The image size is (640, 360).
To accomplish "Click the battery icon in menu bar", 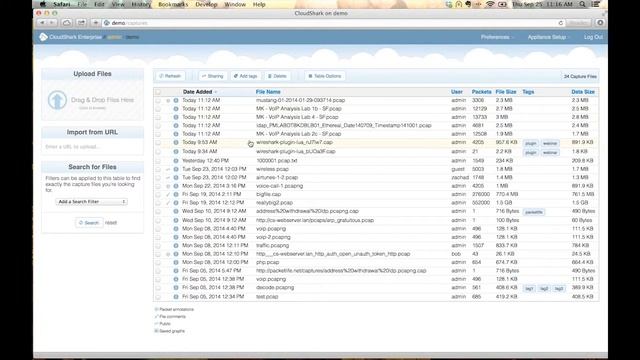I will click(502, 4).
